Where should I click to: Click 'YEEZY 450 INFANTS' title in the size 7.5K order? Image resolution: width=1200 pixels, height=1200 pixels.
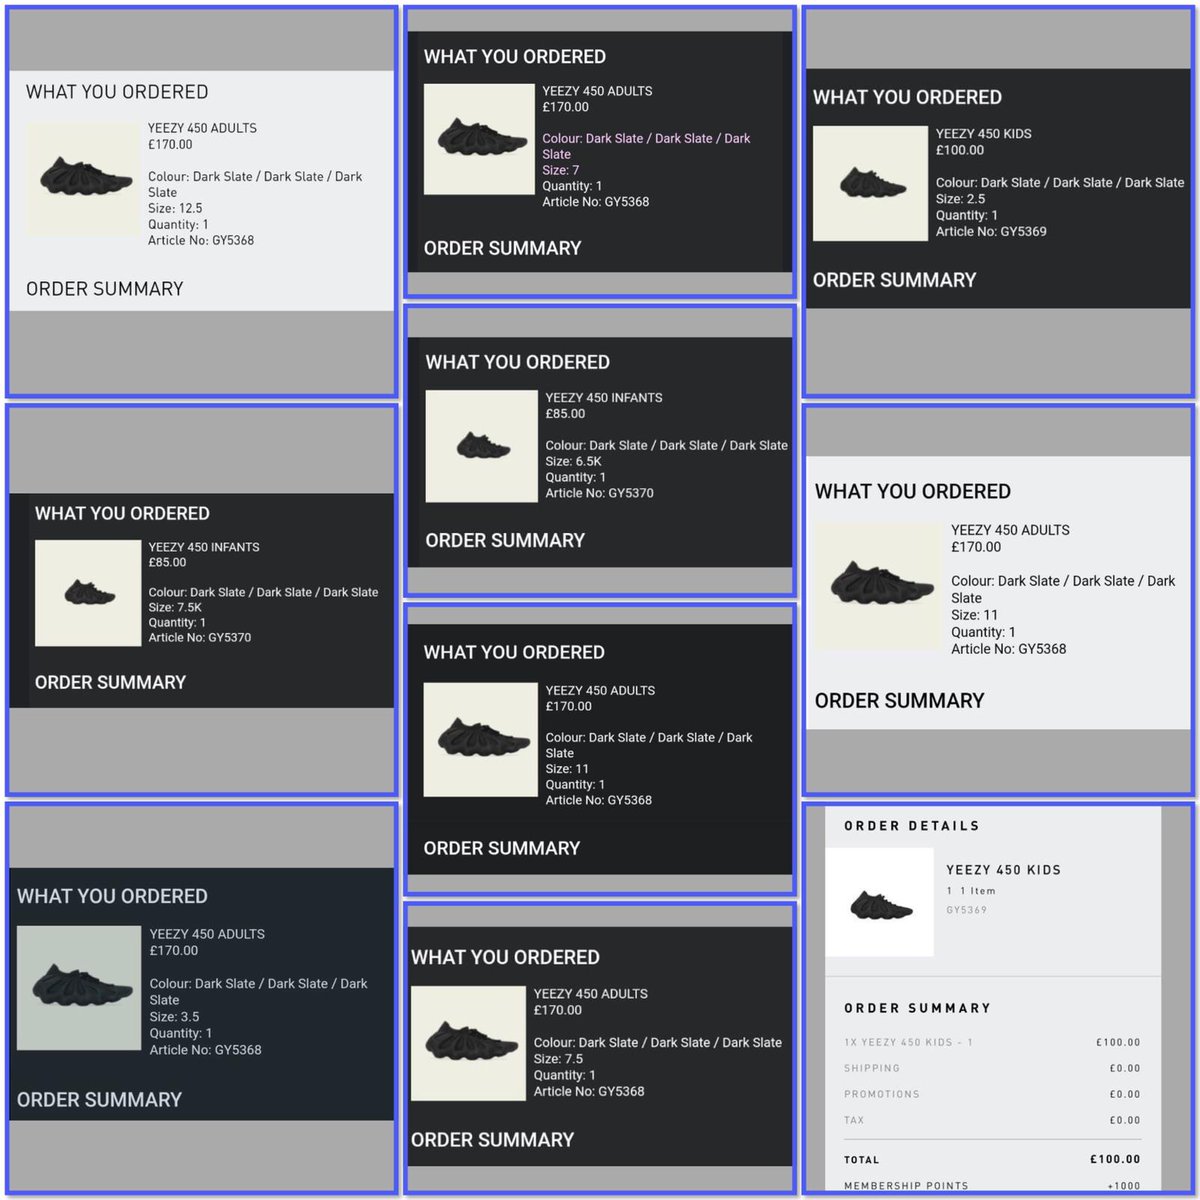click(x=204, y=547)
